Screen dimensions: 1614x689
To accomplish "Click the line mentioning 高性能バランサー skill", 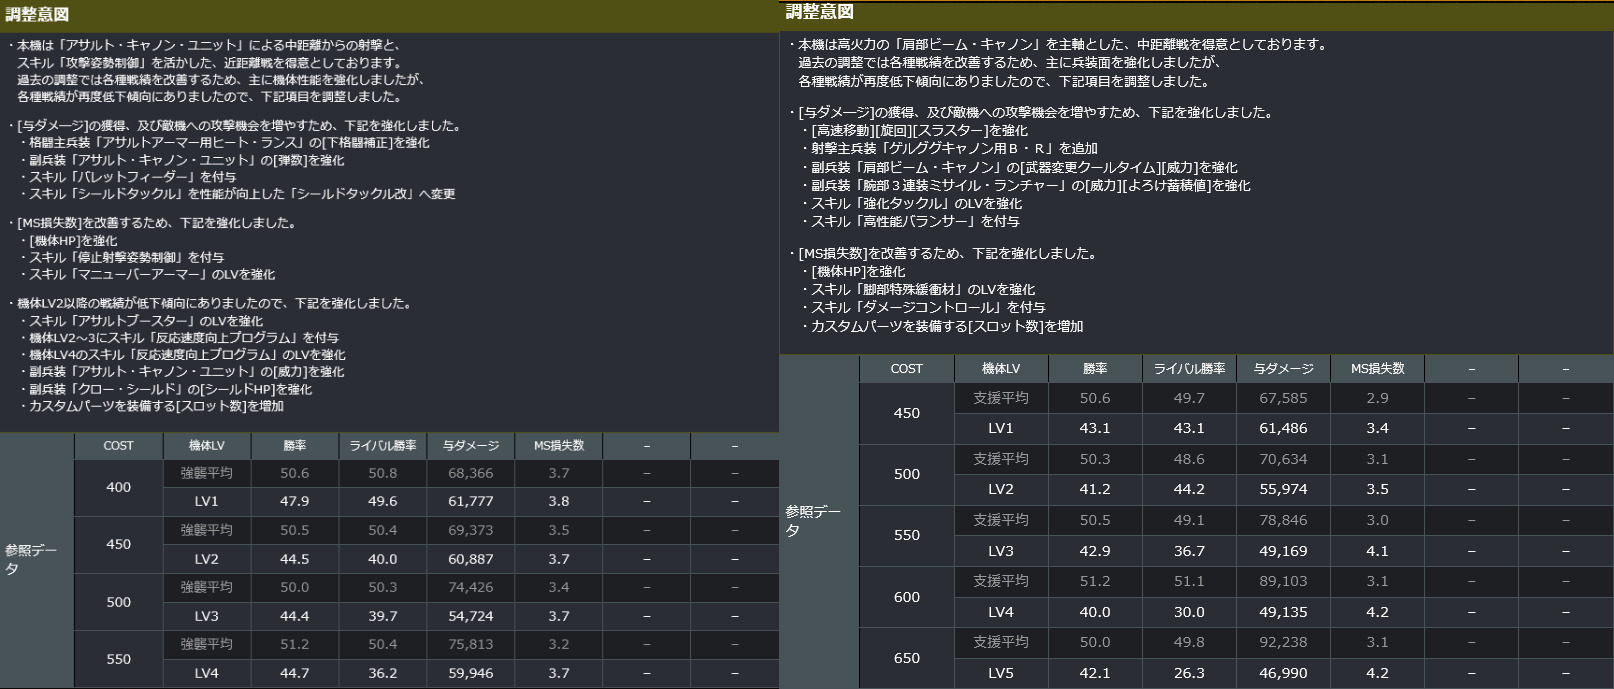I will 915,221.
